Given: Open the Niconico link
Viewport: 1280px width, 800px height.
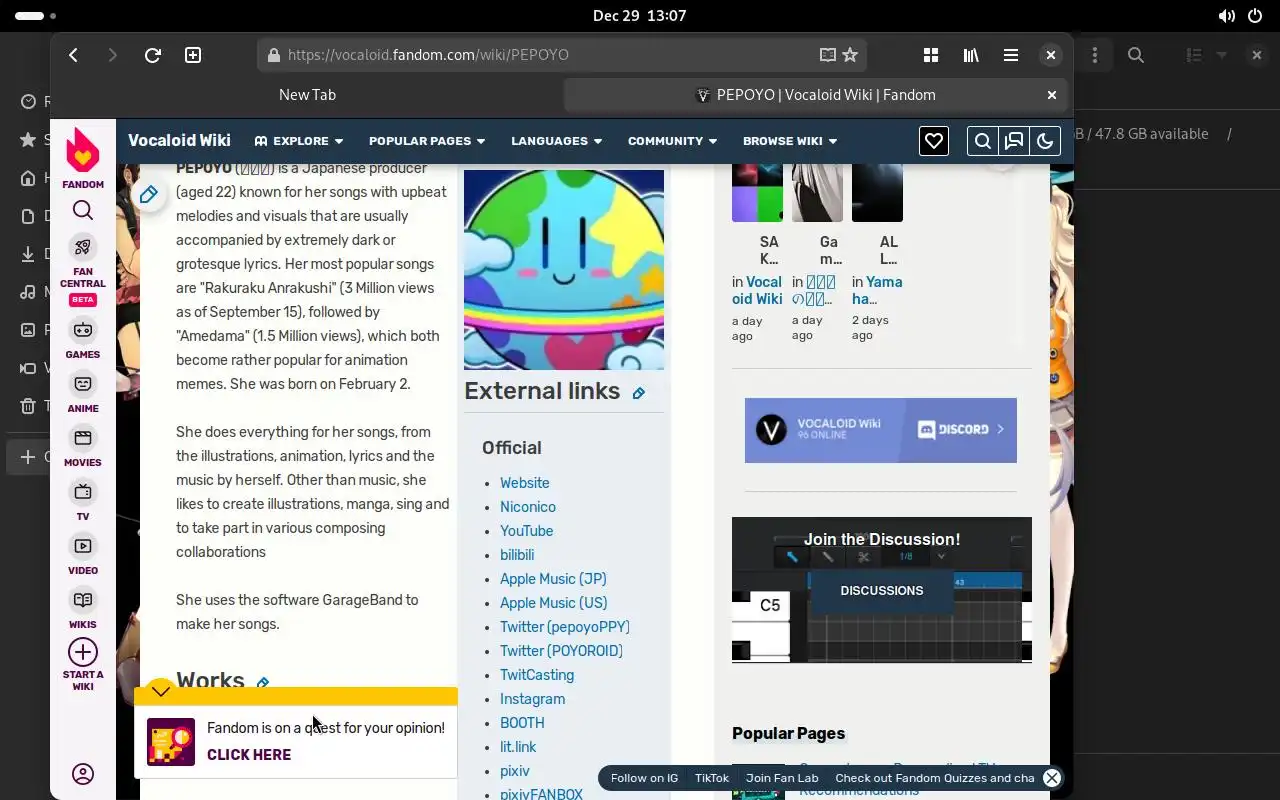Looking at the screenshot, I should [528, 507].
